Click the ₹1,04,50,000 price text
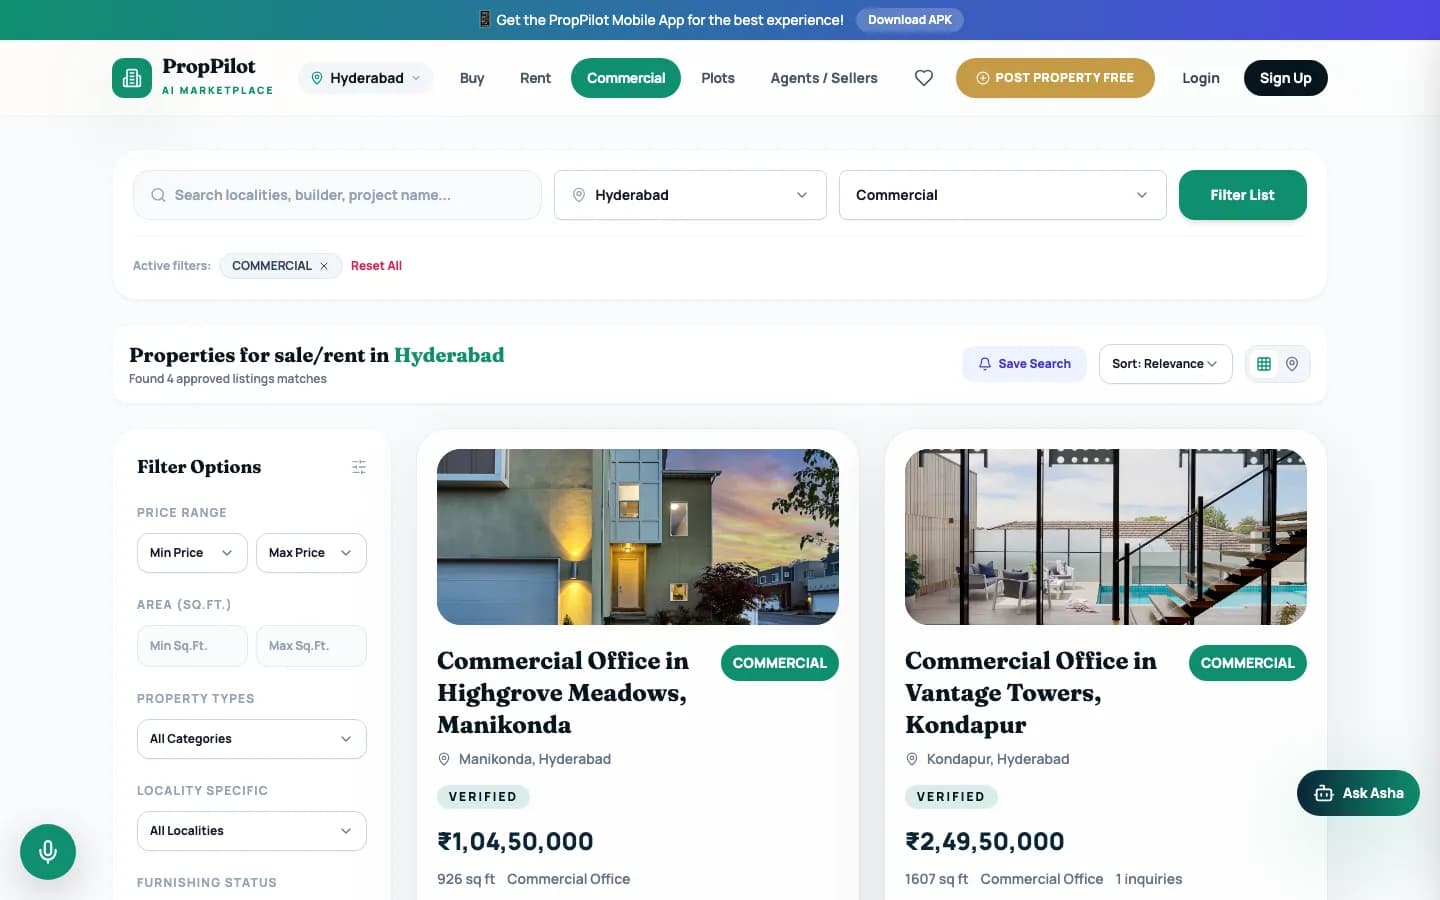 coord(515,842)
